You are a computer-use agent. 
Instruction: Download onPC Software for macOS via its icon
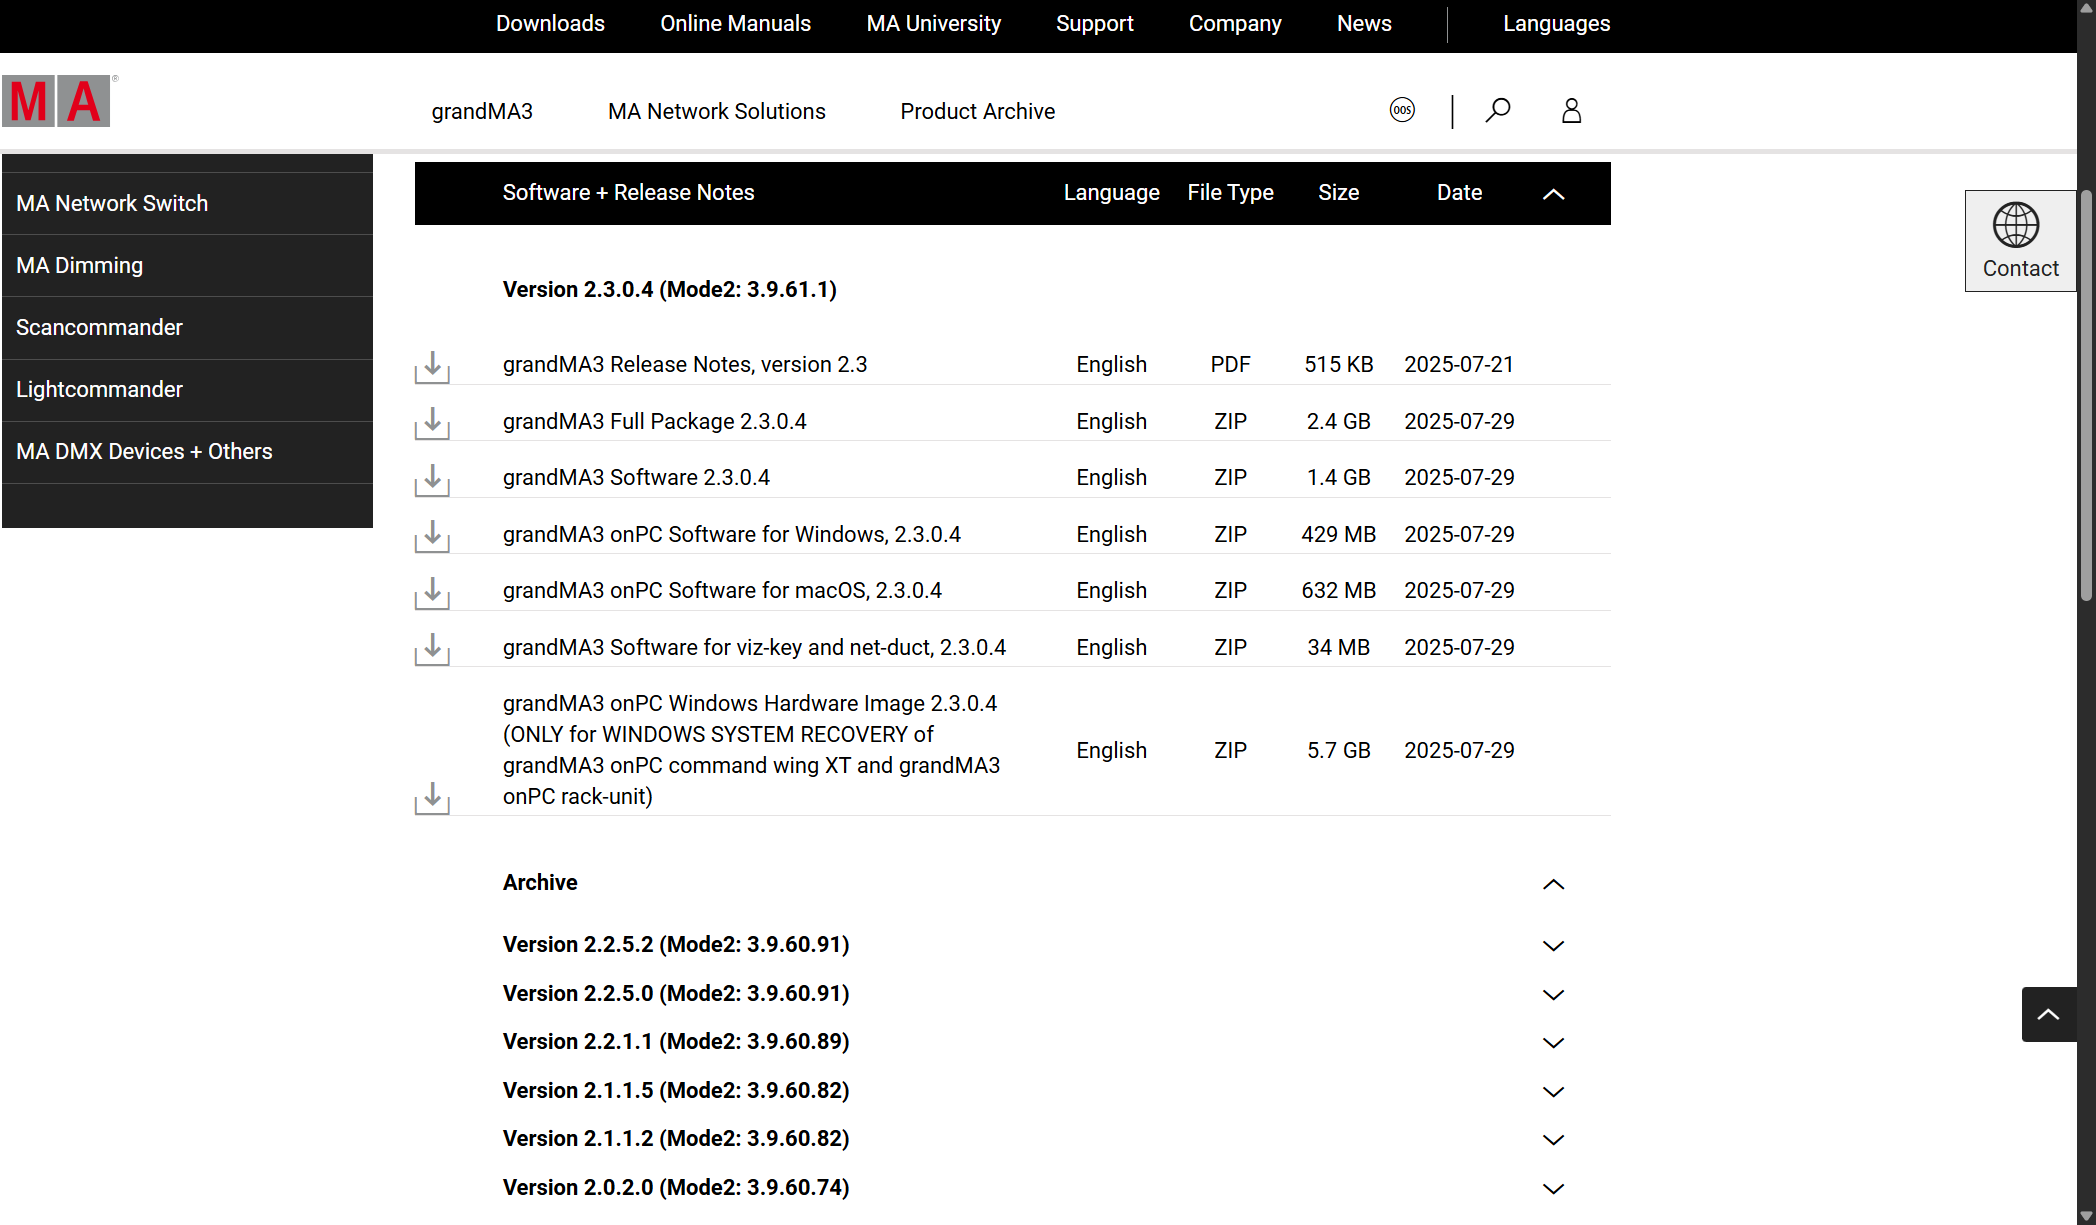pos(432,592)
